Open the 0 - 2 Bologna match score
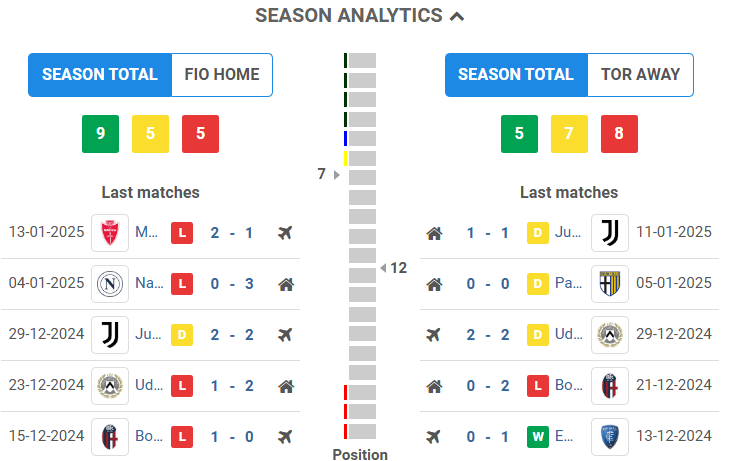 [487, 385]
